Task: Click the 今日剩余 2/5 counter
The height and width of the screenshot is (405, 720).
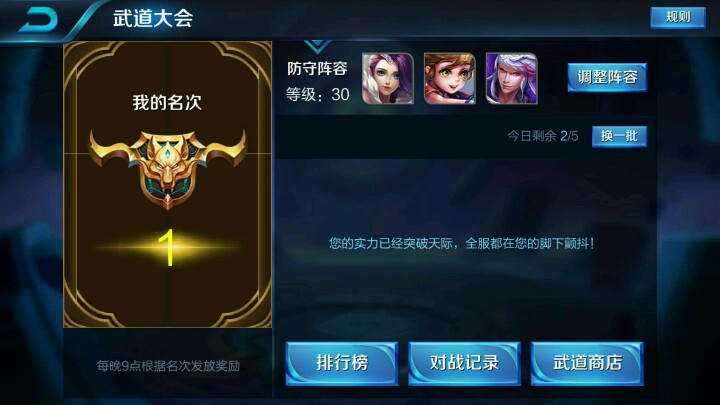Action: tap(542, 136)
